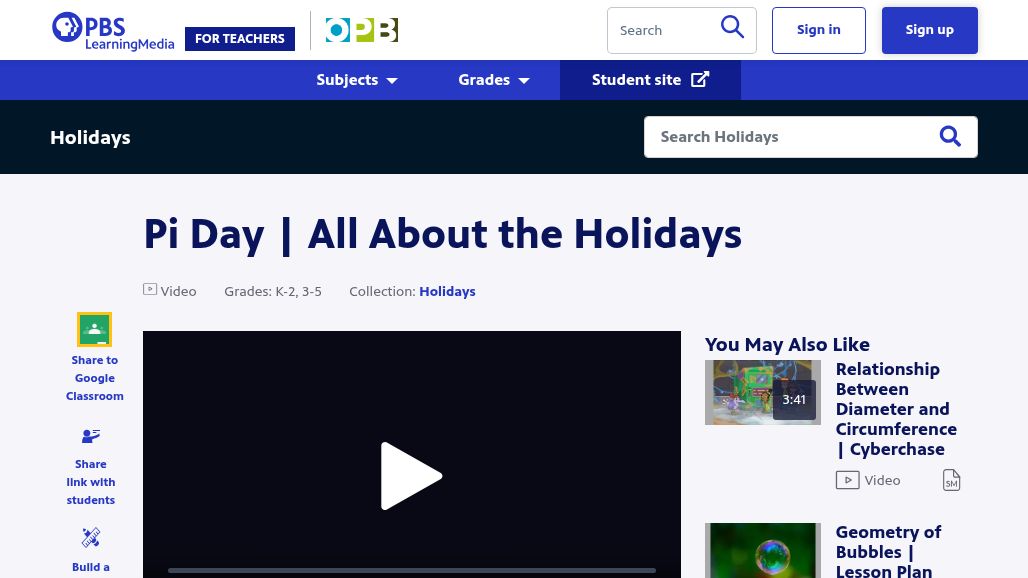
Task: Open the bubble thumbnail image
Action: click(762, 550)
